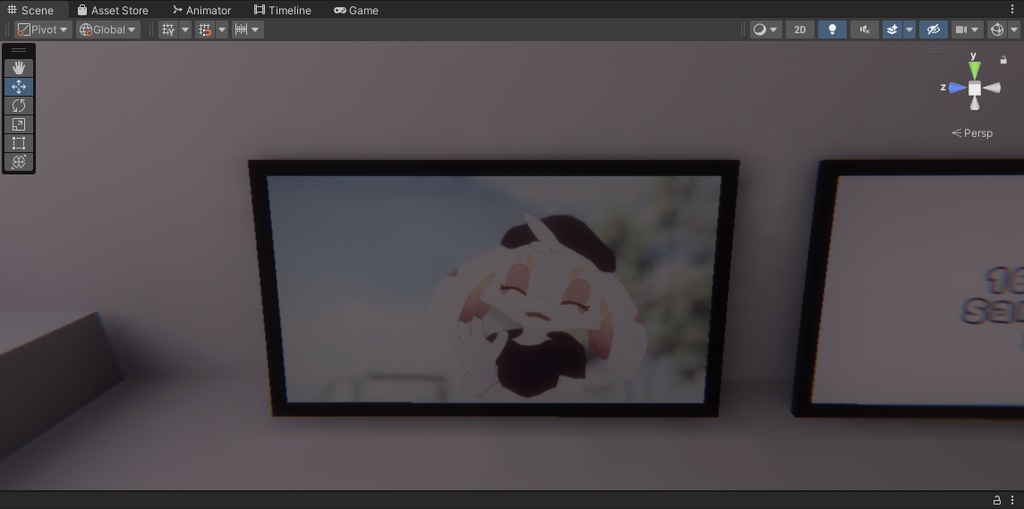This screenshot has height=509, width=1024.
Task: Switch to the Game tab
Action: click(x=356, y=10)
